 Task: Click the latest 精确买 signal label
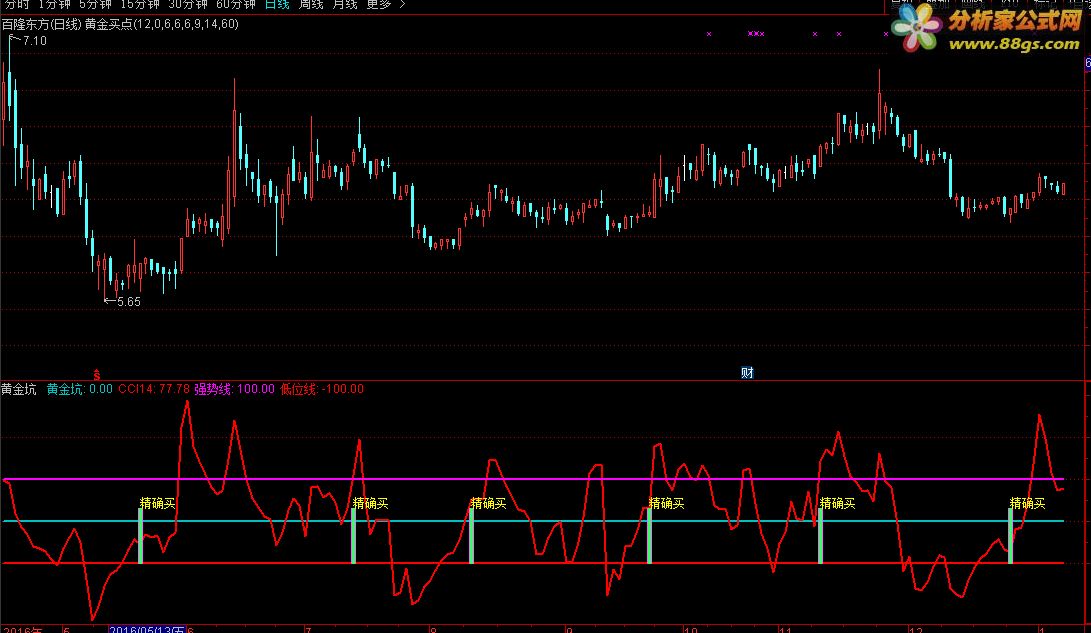(x=1027, y=503)
